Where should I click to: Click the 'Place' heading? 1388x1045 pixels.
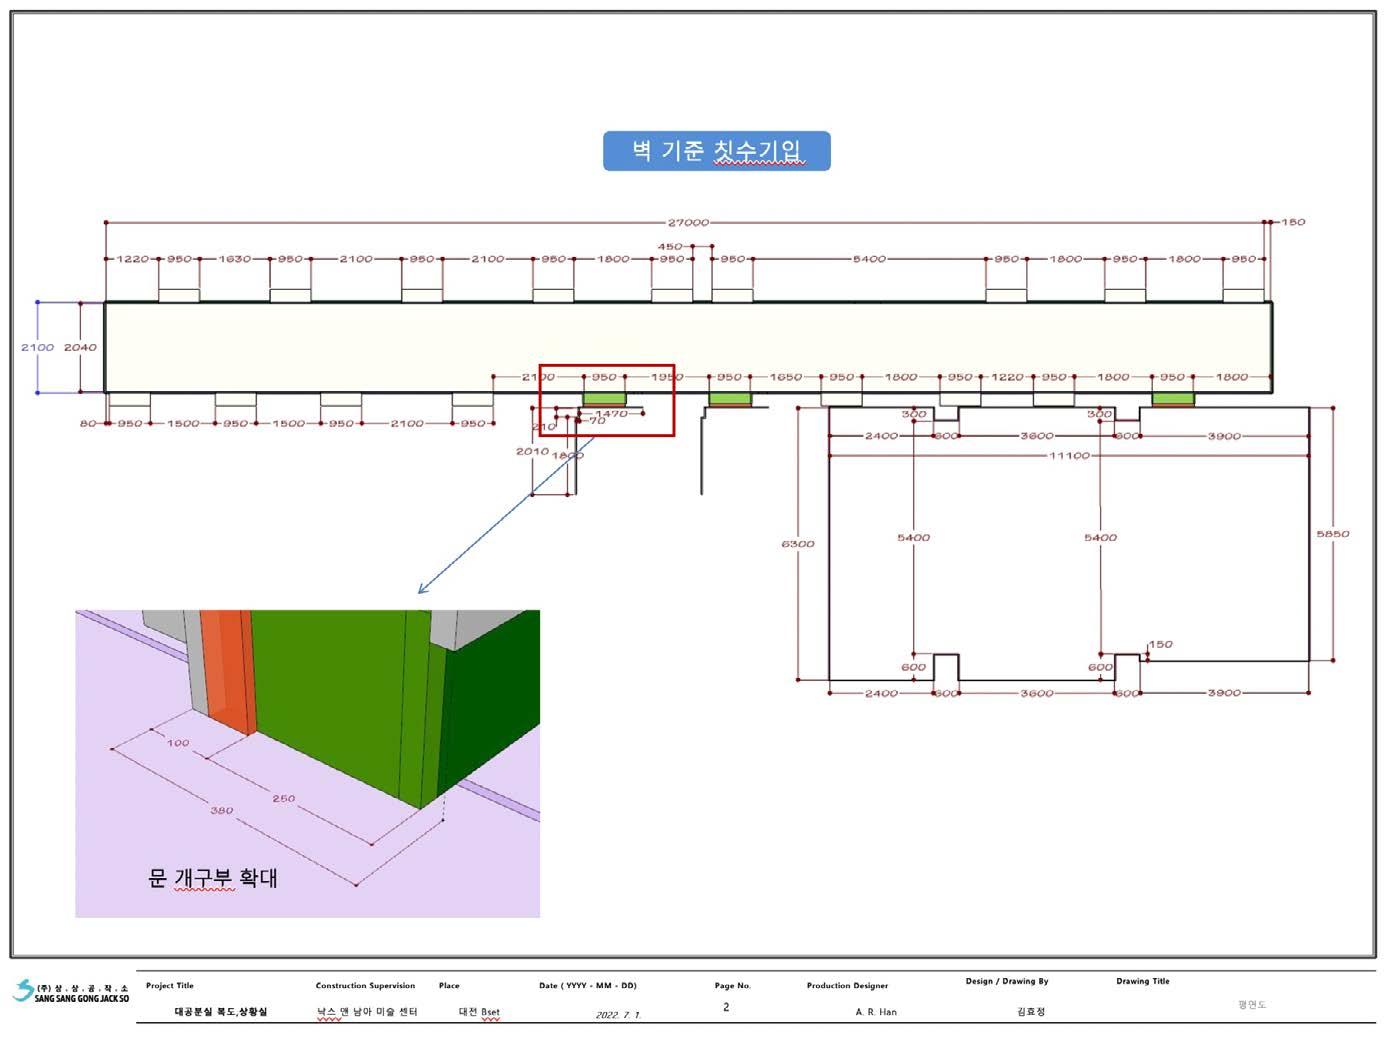449,986
